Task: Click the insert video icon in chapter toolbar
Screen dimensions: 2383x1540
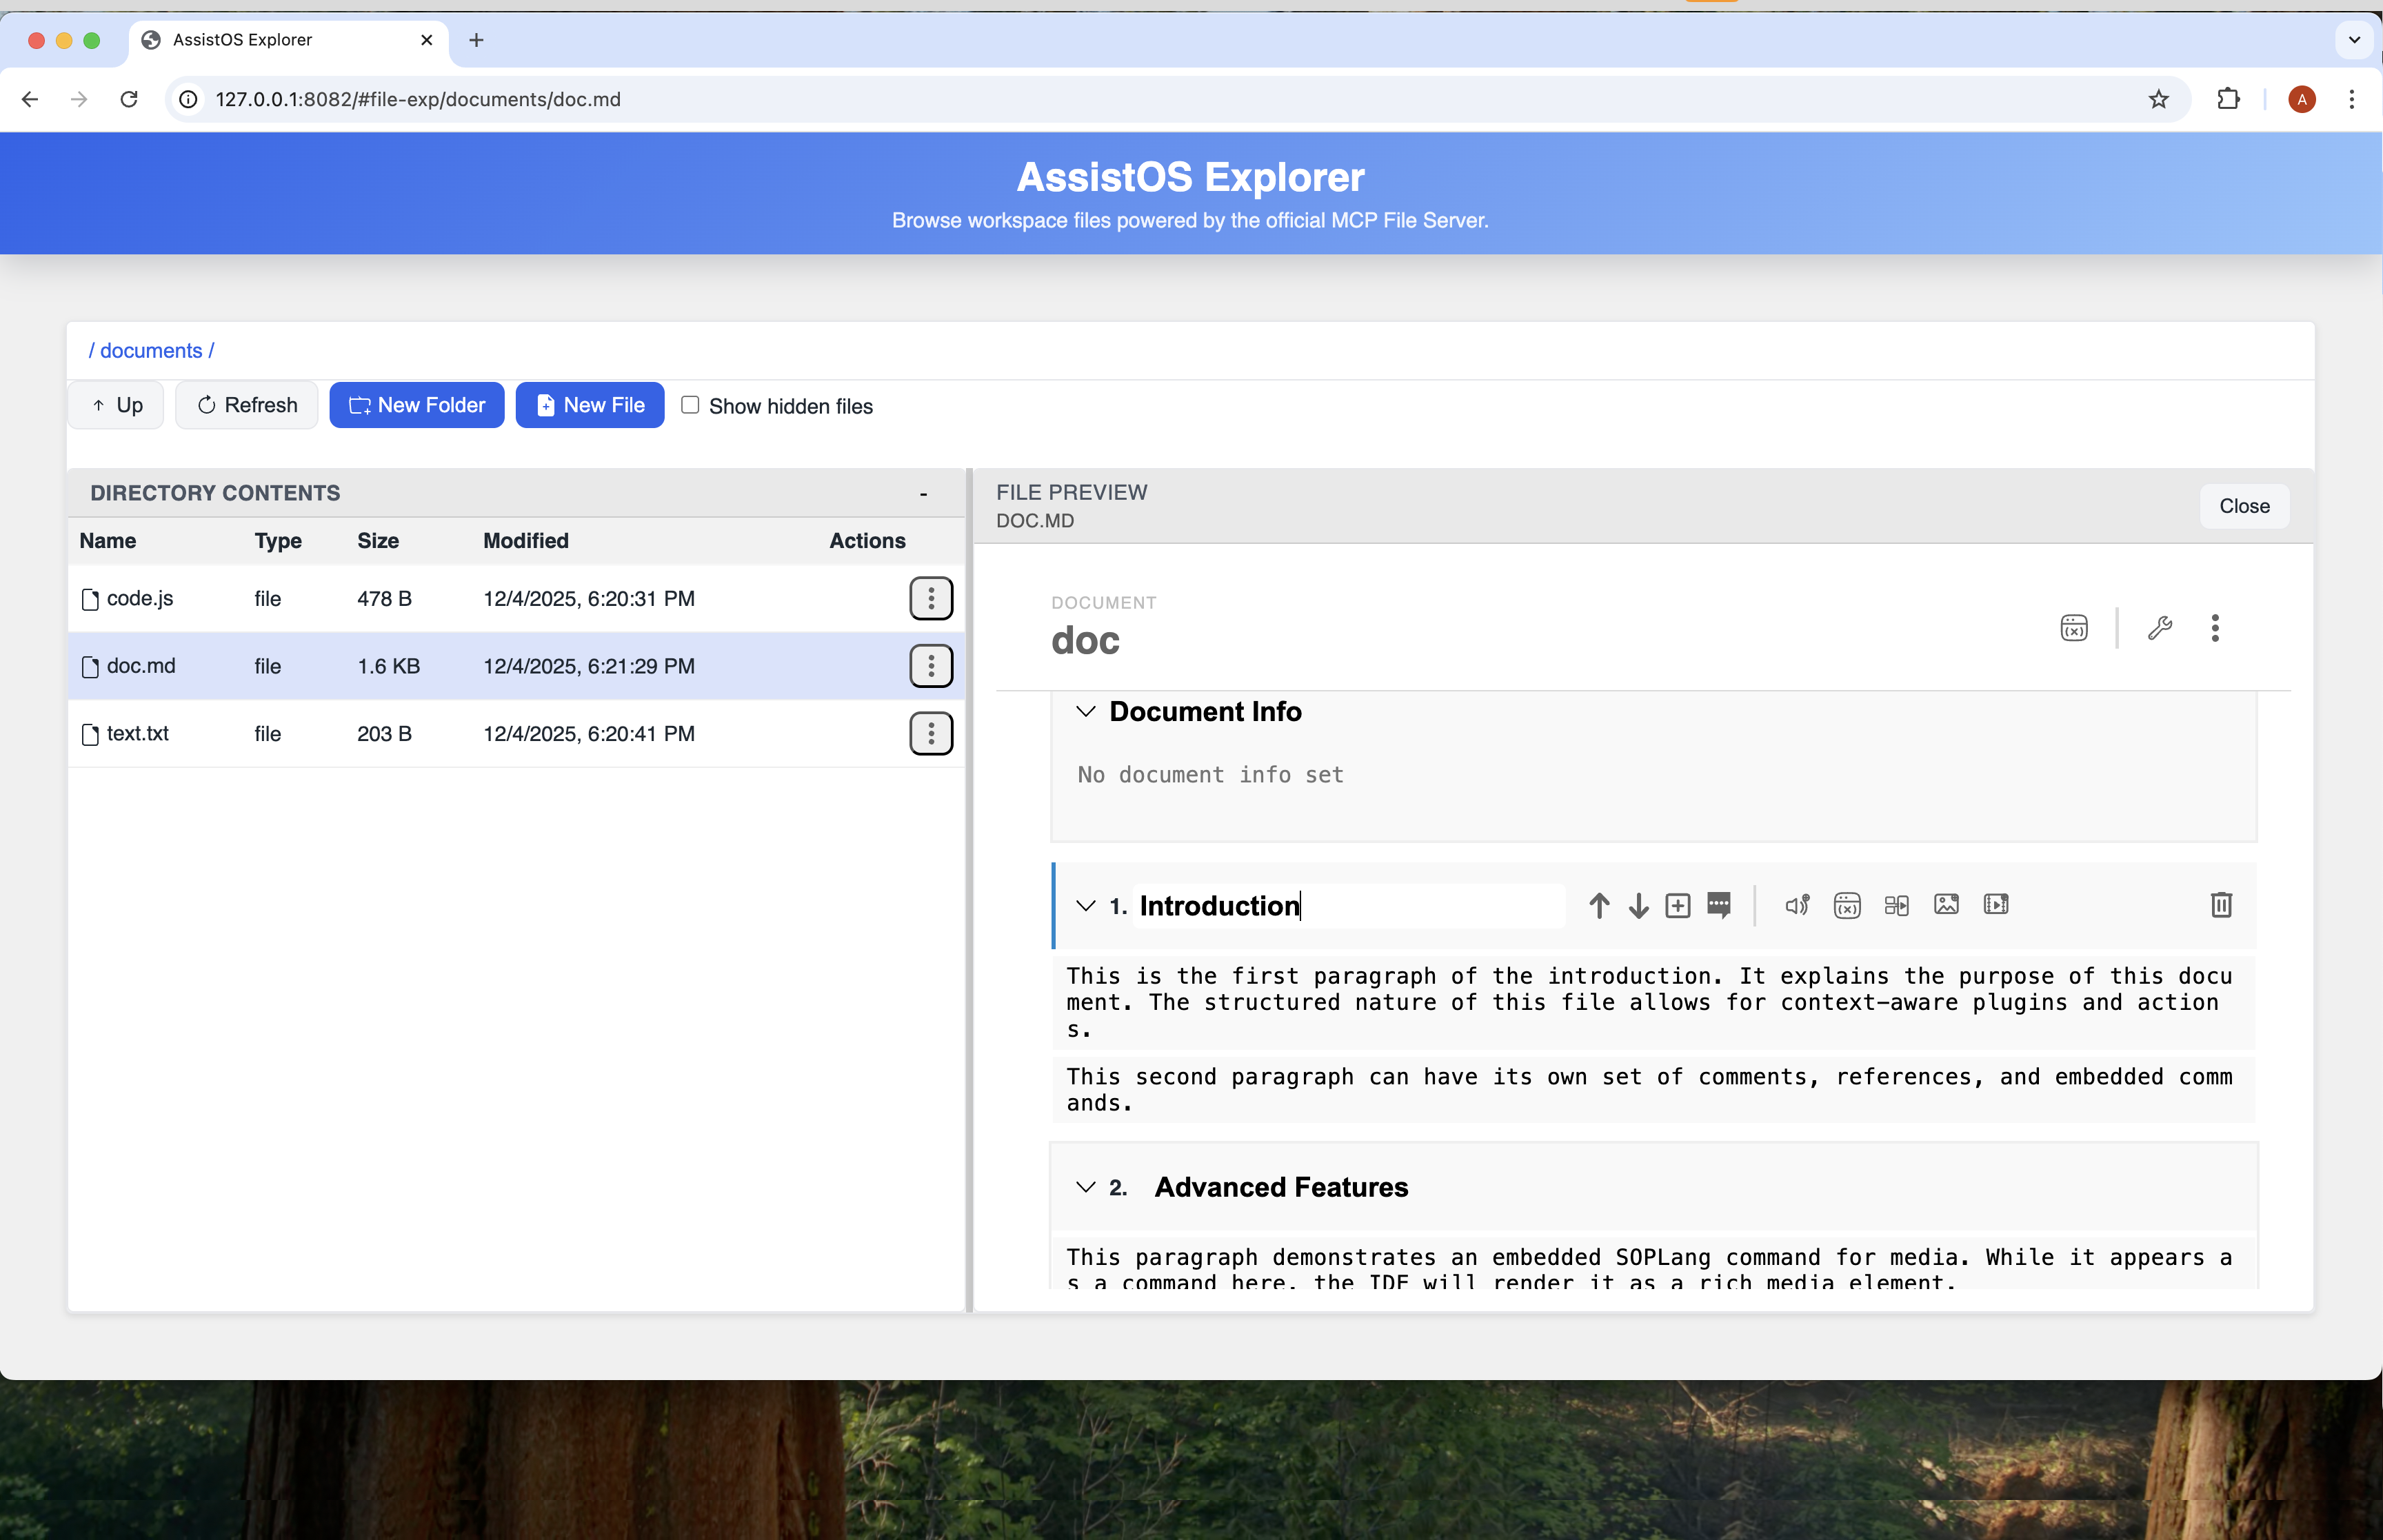Action: [x=1996, y=905]
